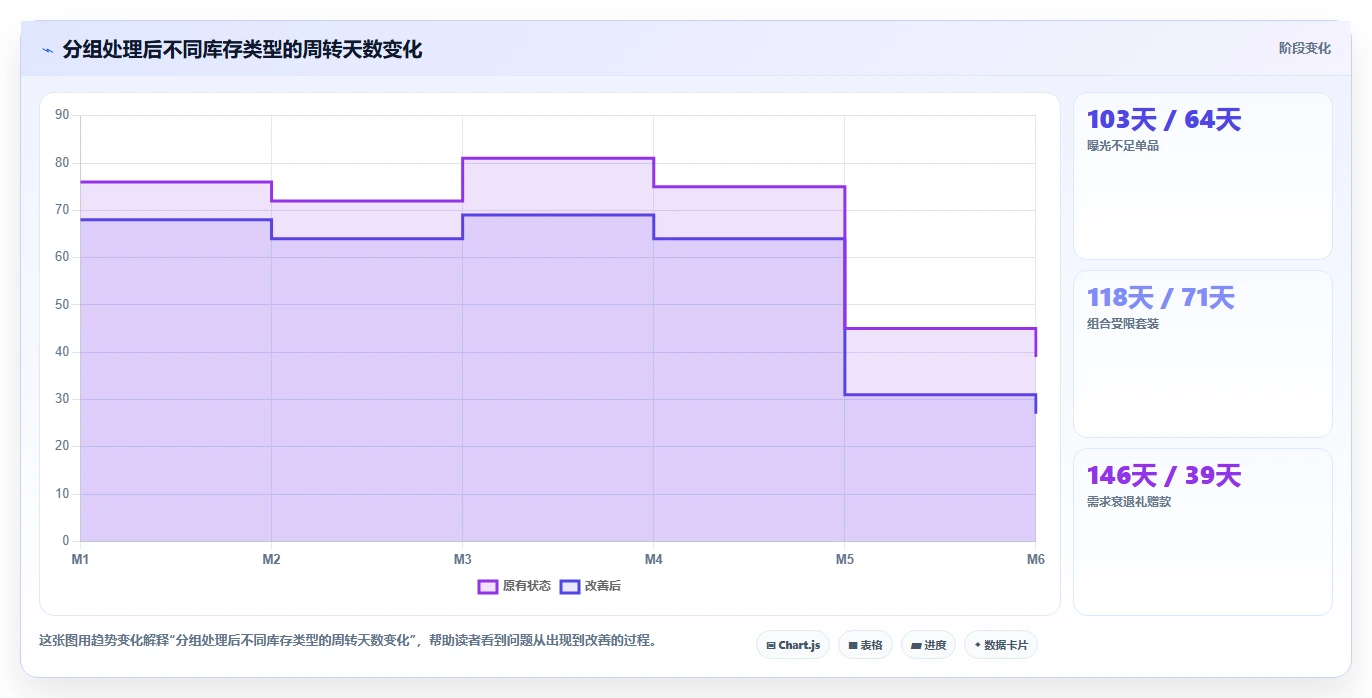Click the icon inside the 表格 chip
Viewport: 1372px width, 698px height.
(x=853, y=646)
